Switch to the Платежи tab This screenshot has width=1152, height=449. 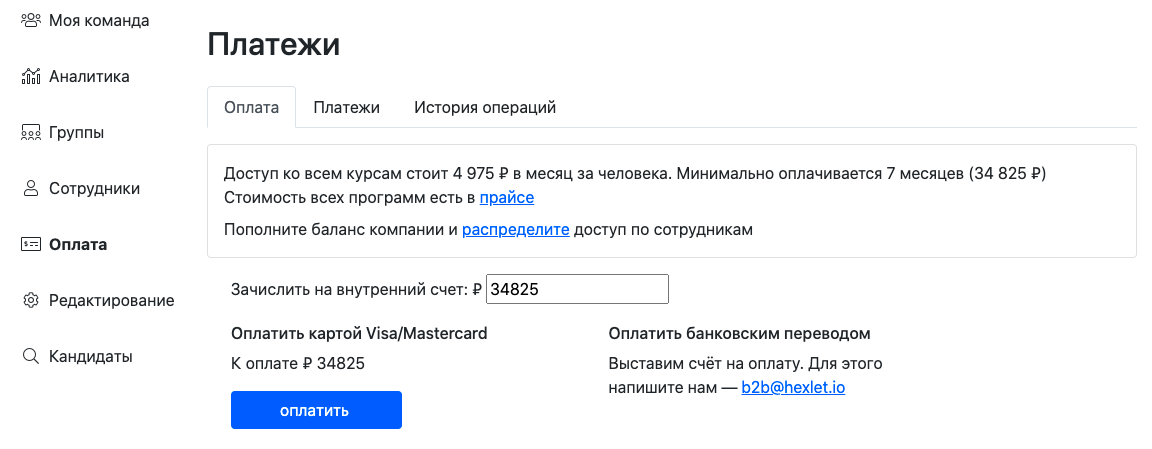pyautogui.click(x=346, y=107)
